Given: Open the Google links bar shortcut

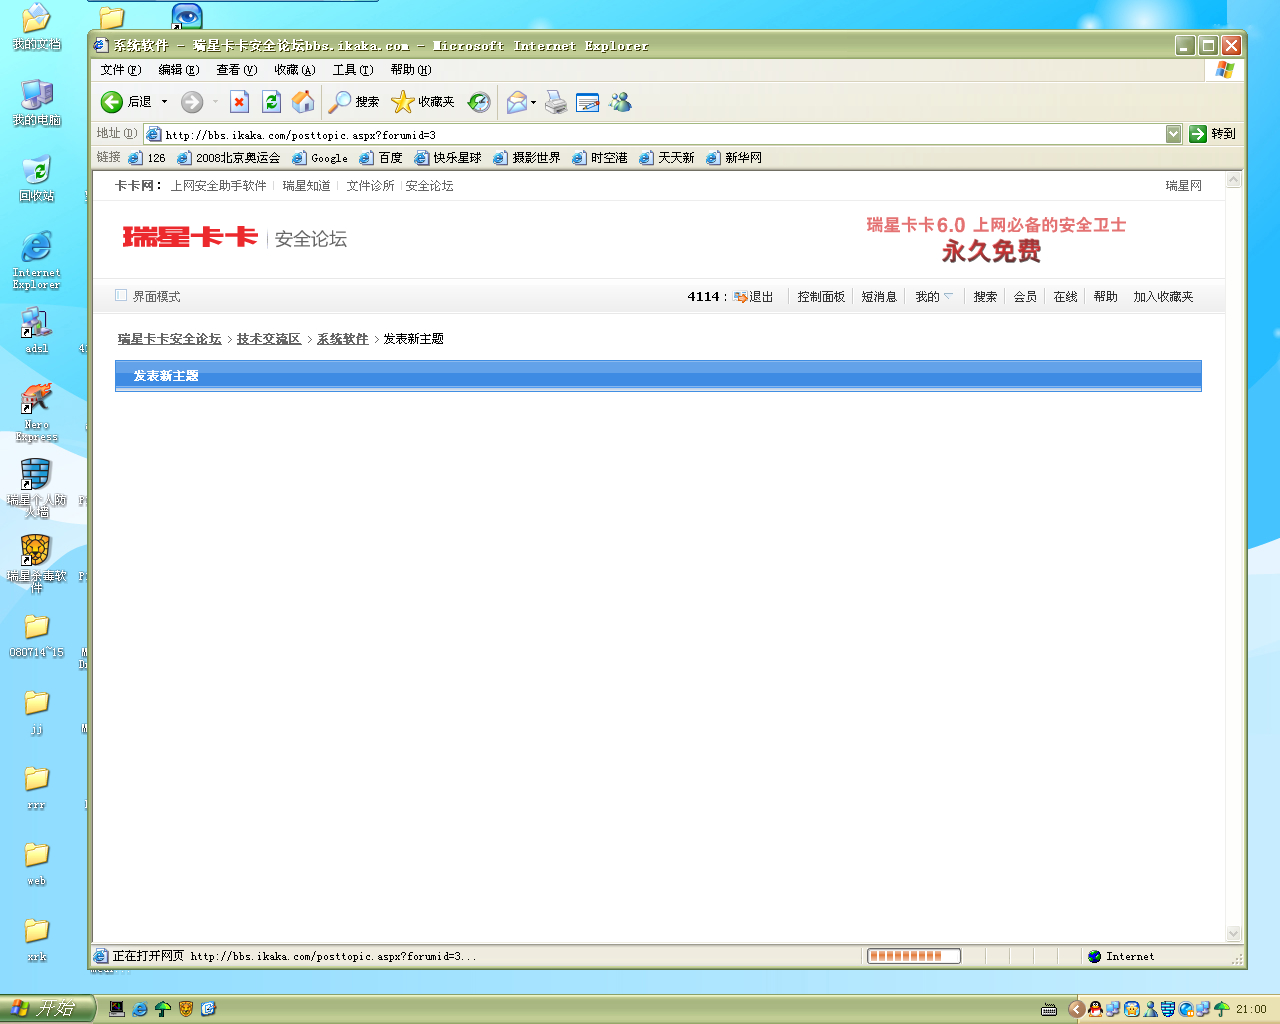Looking at the screenshot, I should (x=320, y=158).
